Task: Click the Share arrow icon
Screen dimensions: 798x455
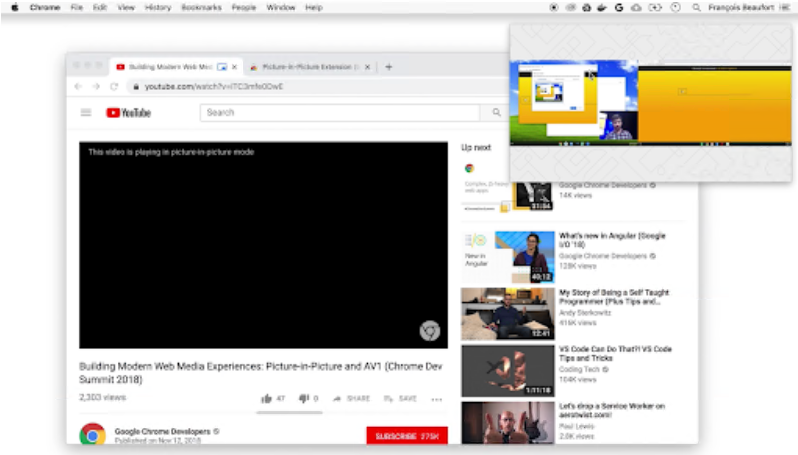Action: [x=336, y=398]
